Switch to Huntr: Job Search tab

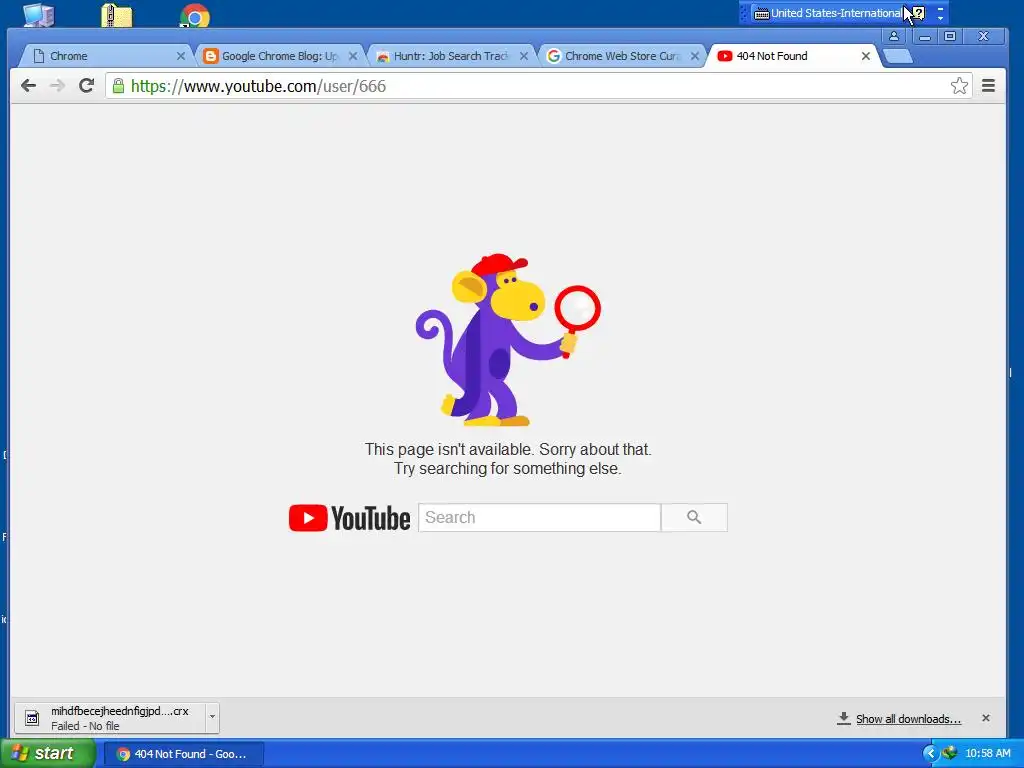tap(451, 56)
